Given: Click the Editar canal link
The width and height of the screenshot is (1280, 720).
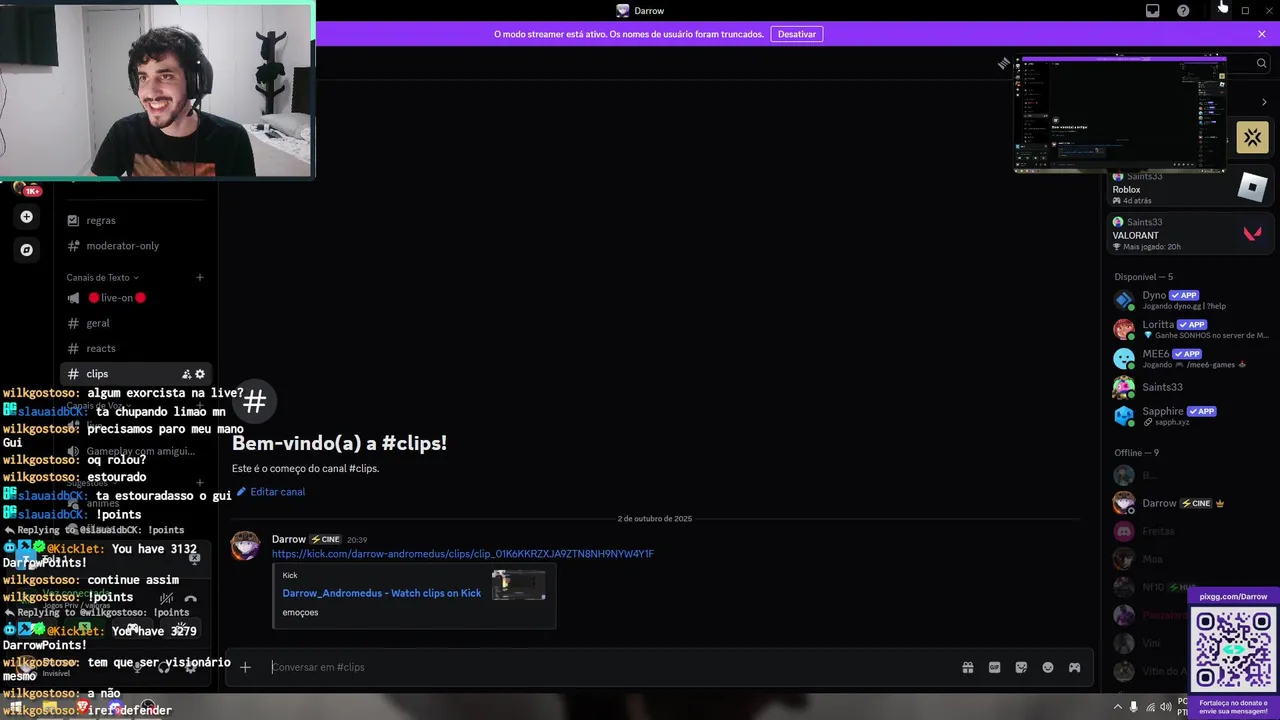Looking at the screenshot, I should click(271, 492).
